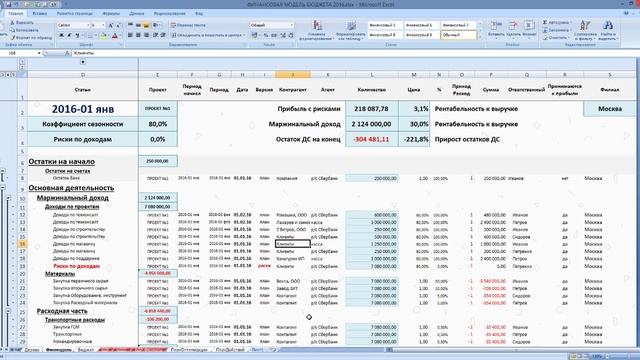Click the Align Text Right icon
640x360 pixels.
[146, 36]
